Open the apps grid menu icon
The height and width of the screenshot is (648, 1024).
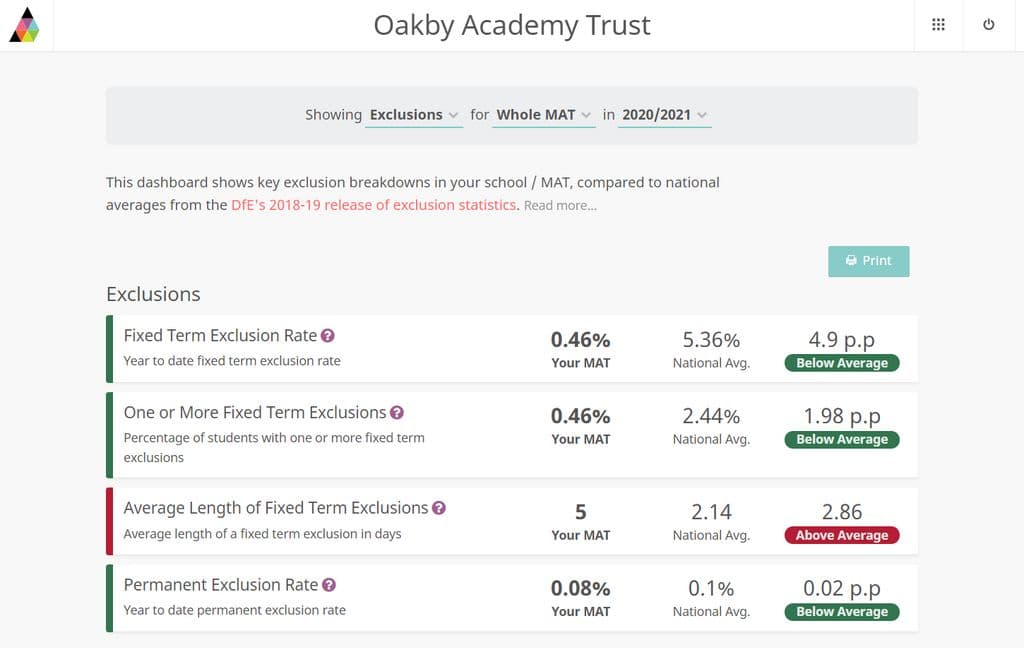pos(938,25)
